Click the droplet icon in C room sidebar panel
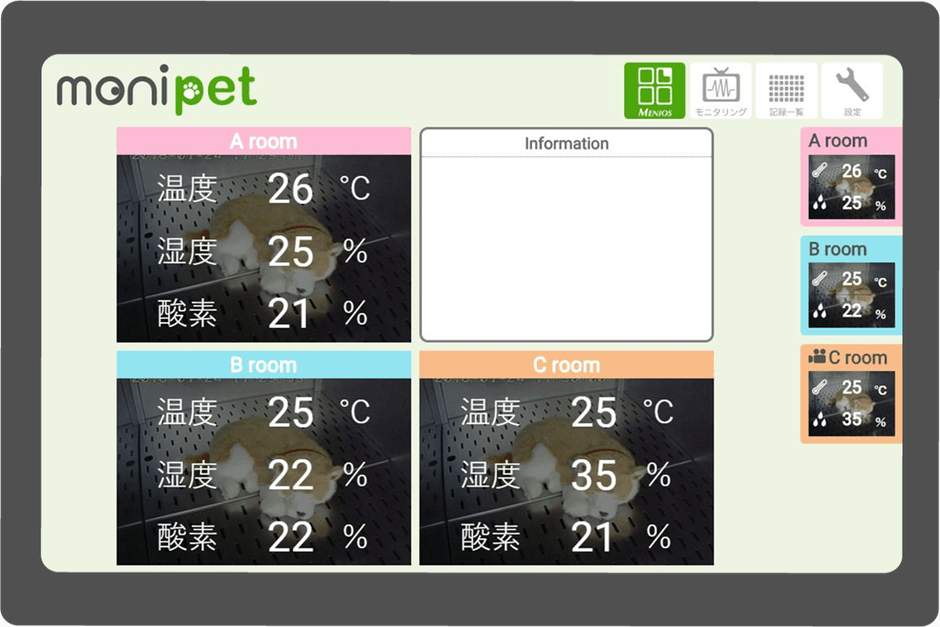Image resolution: width=940 pixels, height=627 pixels. (x=818, y=419)
